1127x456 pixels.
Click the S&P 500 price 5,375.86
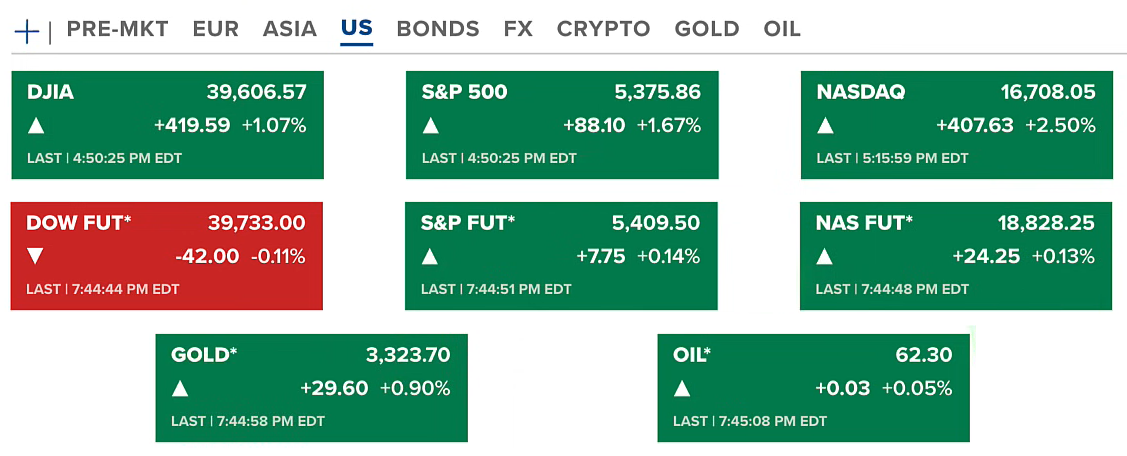(657, 92)
